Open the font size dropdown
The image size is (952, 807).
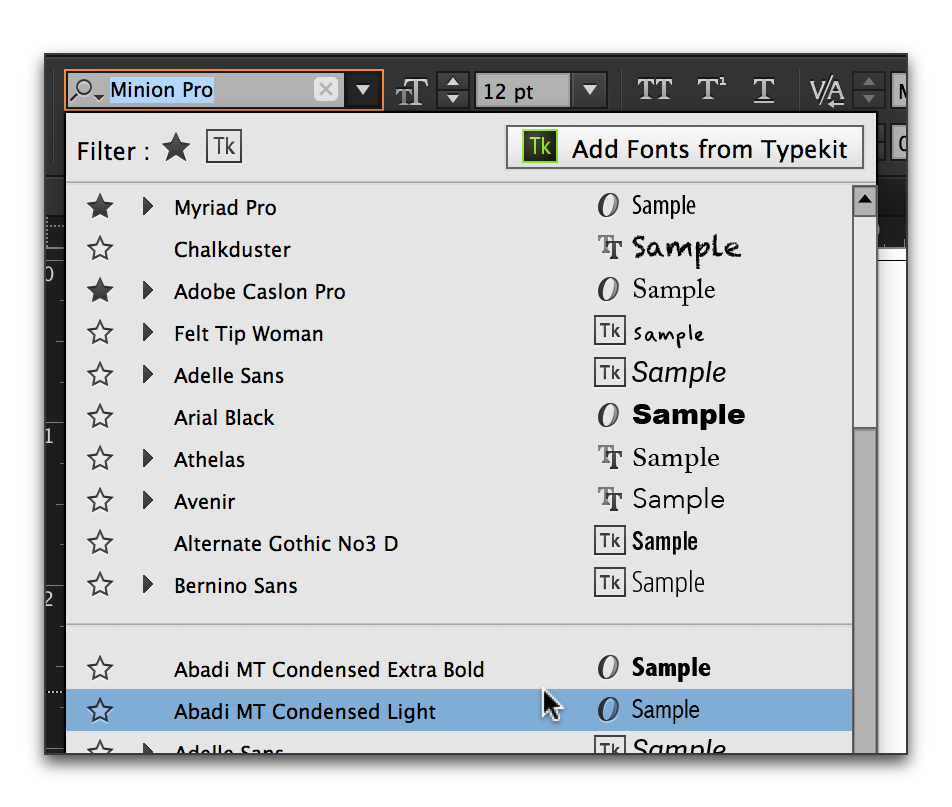pyautogui.click(x=589, y=90)
